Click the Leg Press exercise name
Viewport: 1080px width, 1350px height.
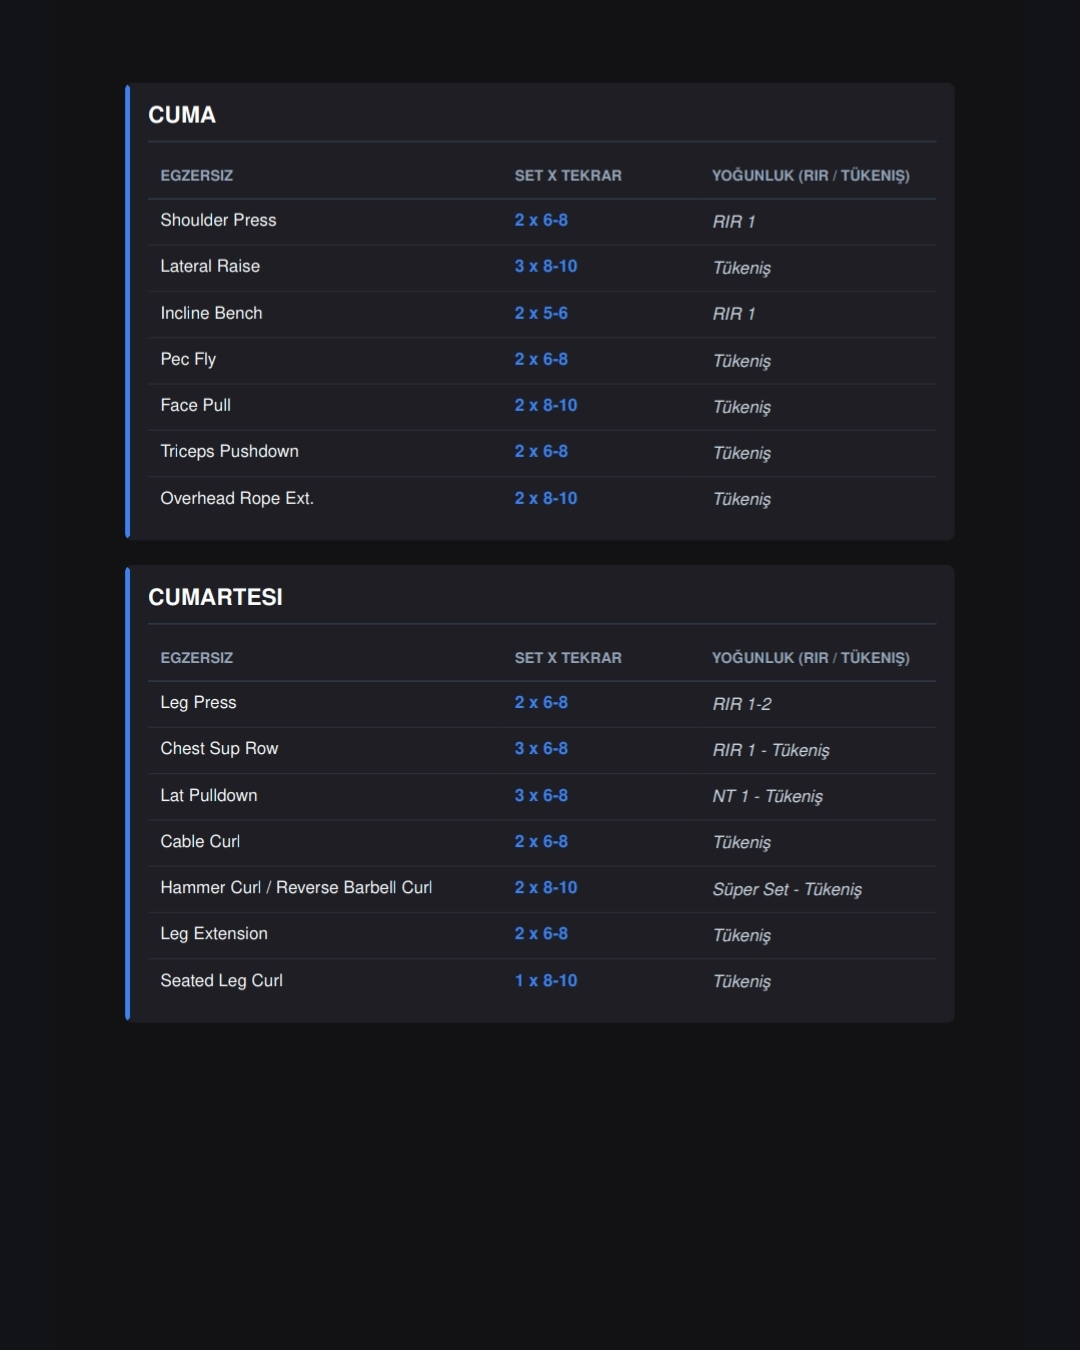tap(198, 702)
